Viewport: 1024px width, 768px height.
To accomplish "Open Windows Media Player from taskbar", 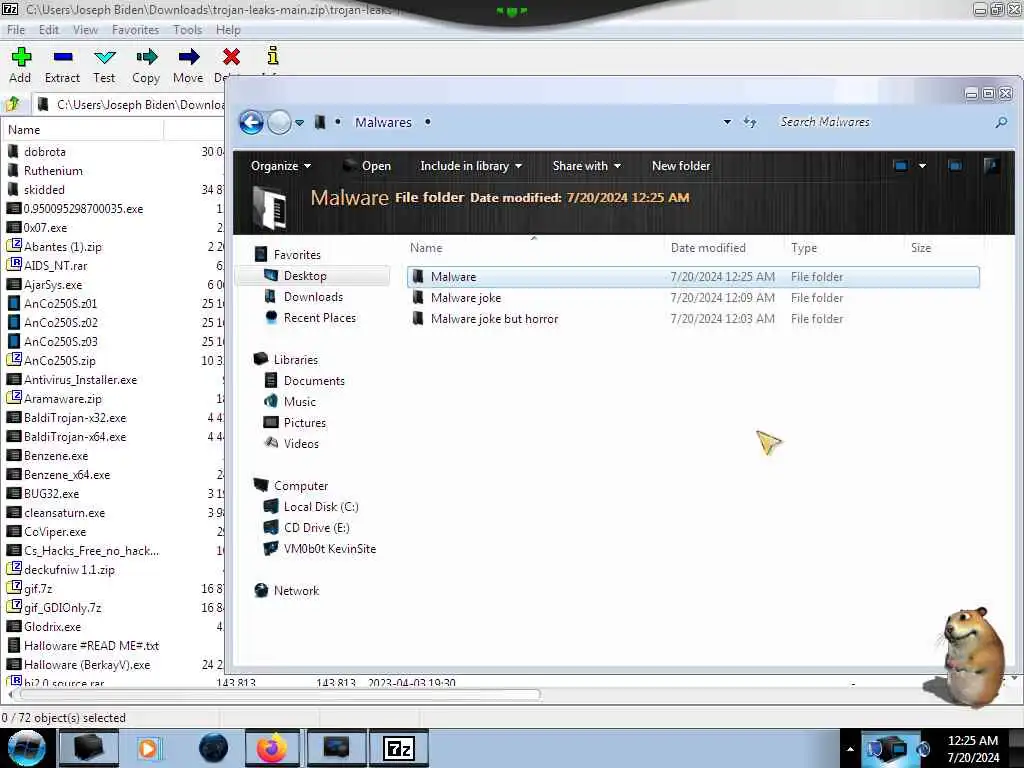I will [150, 748].
